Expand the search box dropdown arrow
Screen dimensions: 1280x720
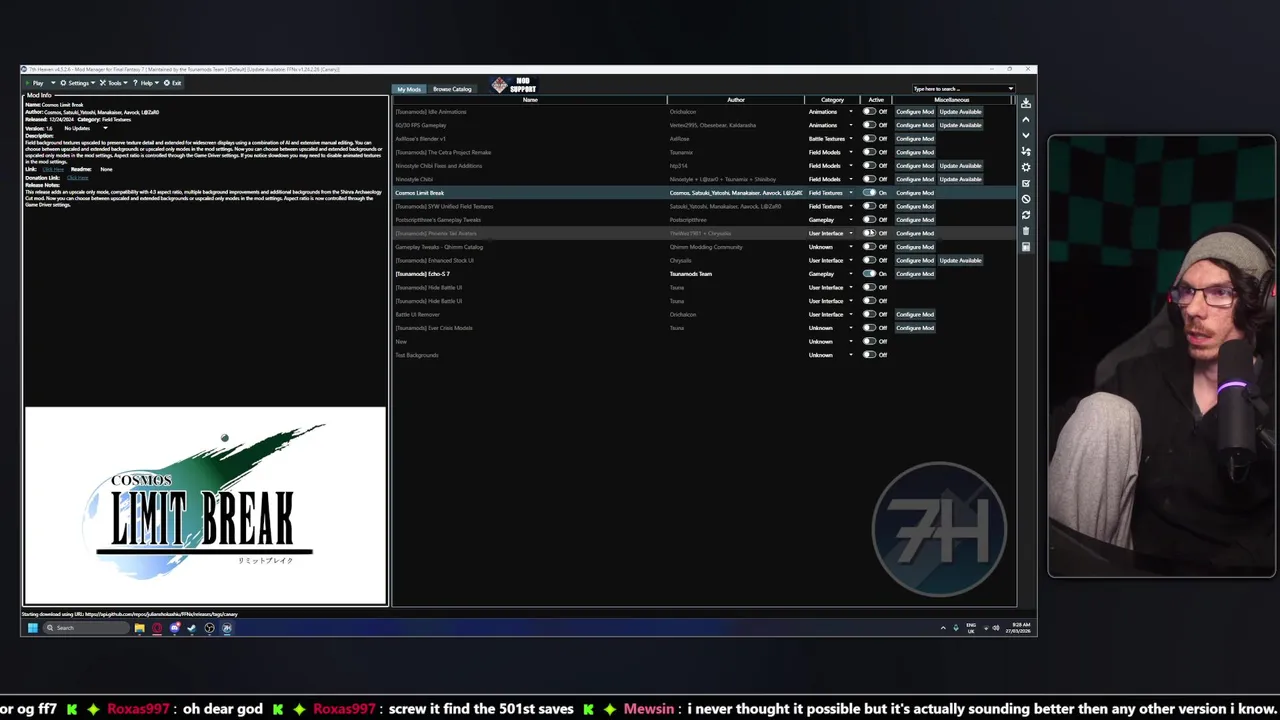pos(1010,89)
